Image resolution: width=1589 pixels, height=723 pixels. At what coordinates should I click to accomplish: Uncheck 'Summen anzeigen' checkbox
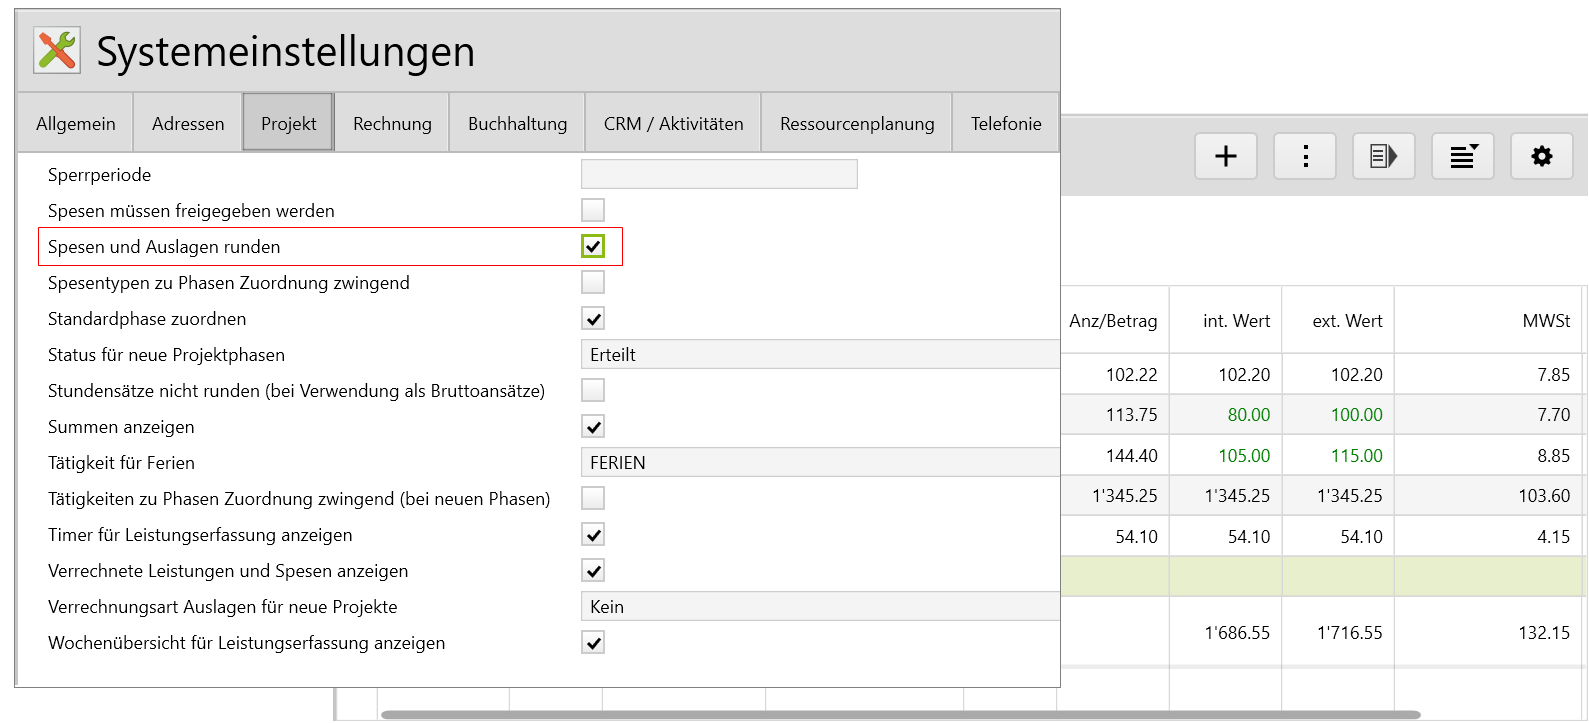point(593,427)
